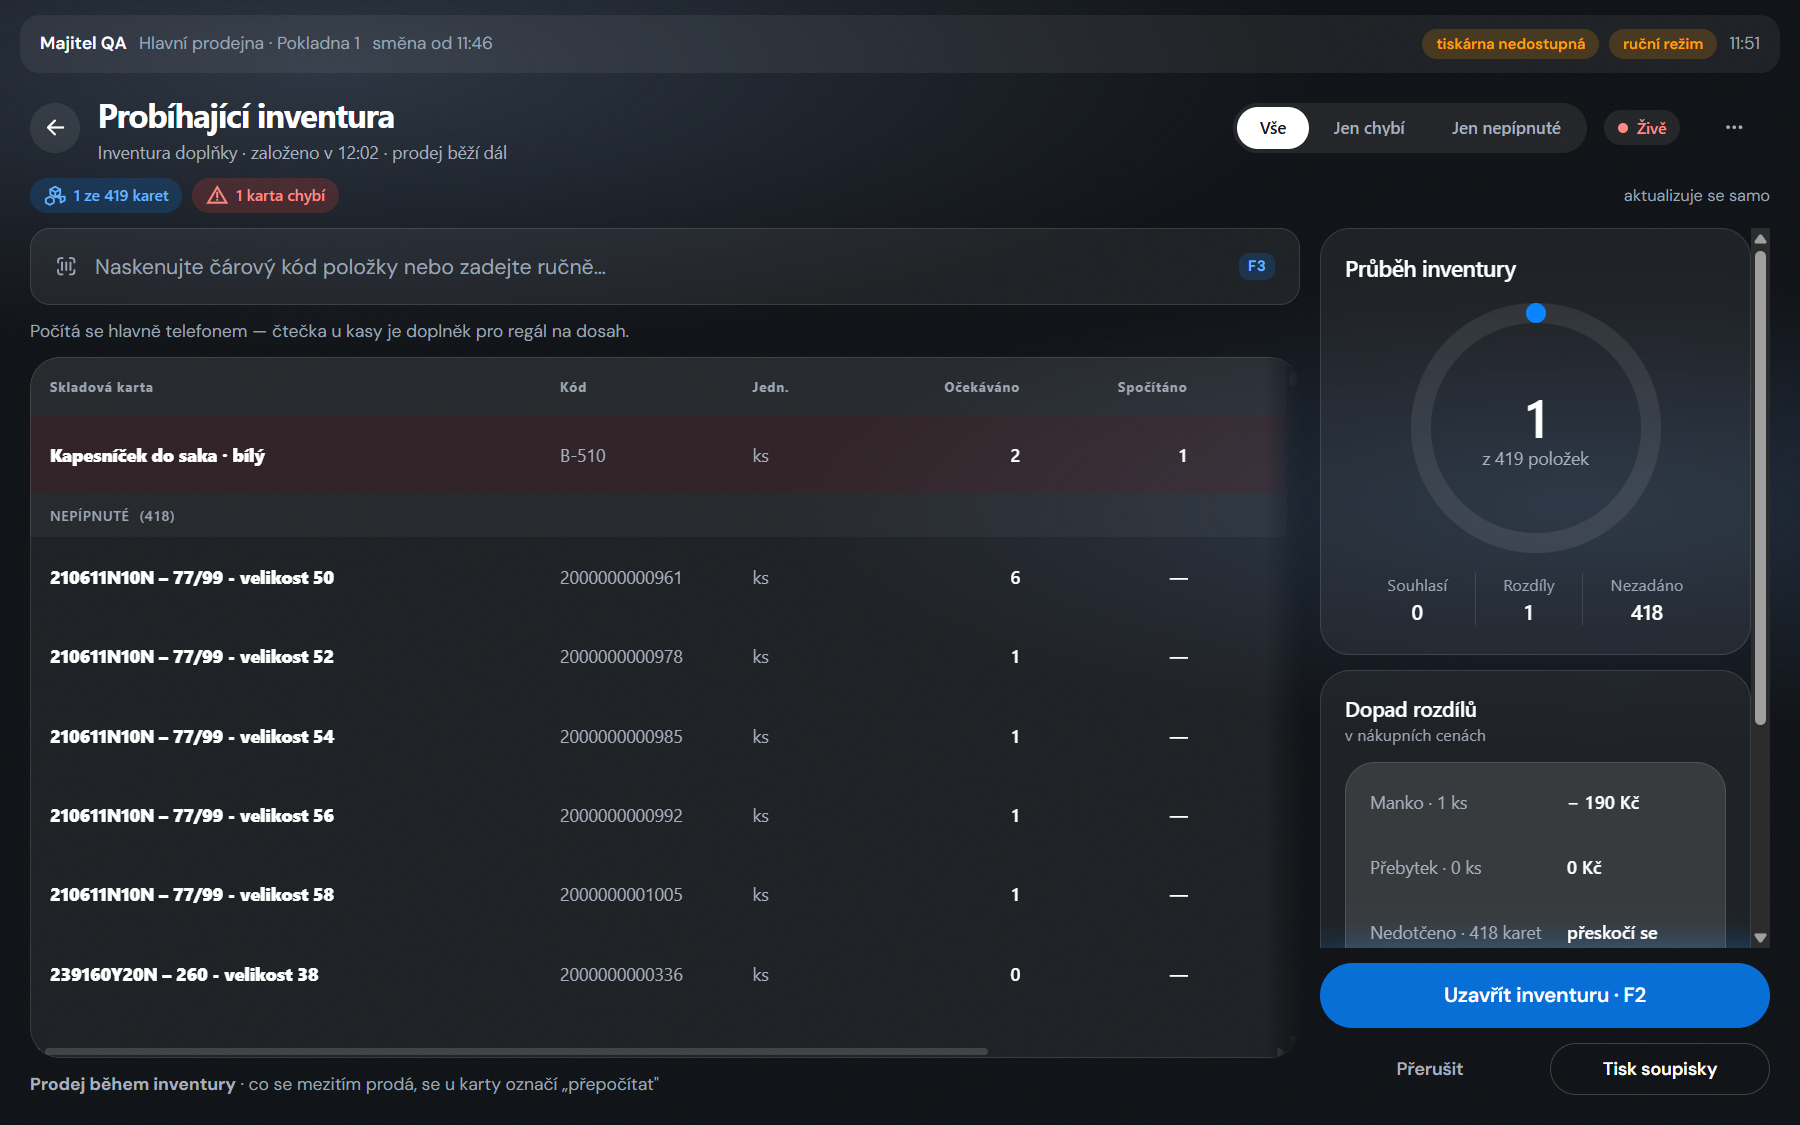Select row '210611N10N – 77/99 - velikost 54'
Image resolution: width=1800 pixels, height=1125 pixels.
tap(660, 737)
